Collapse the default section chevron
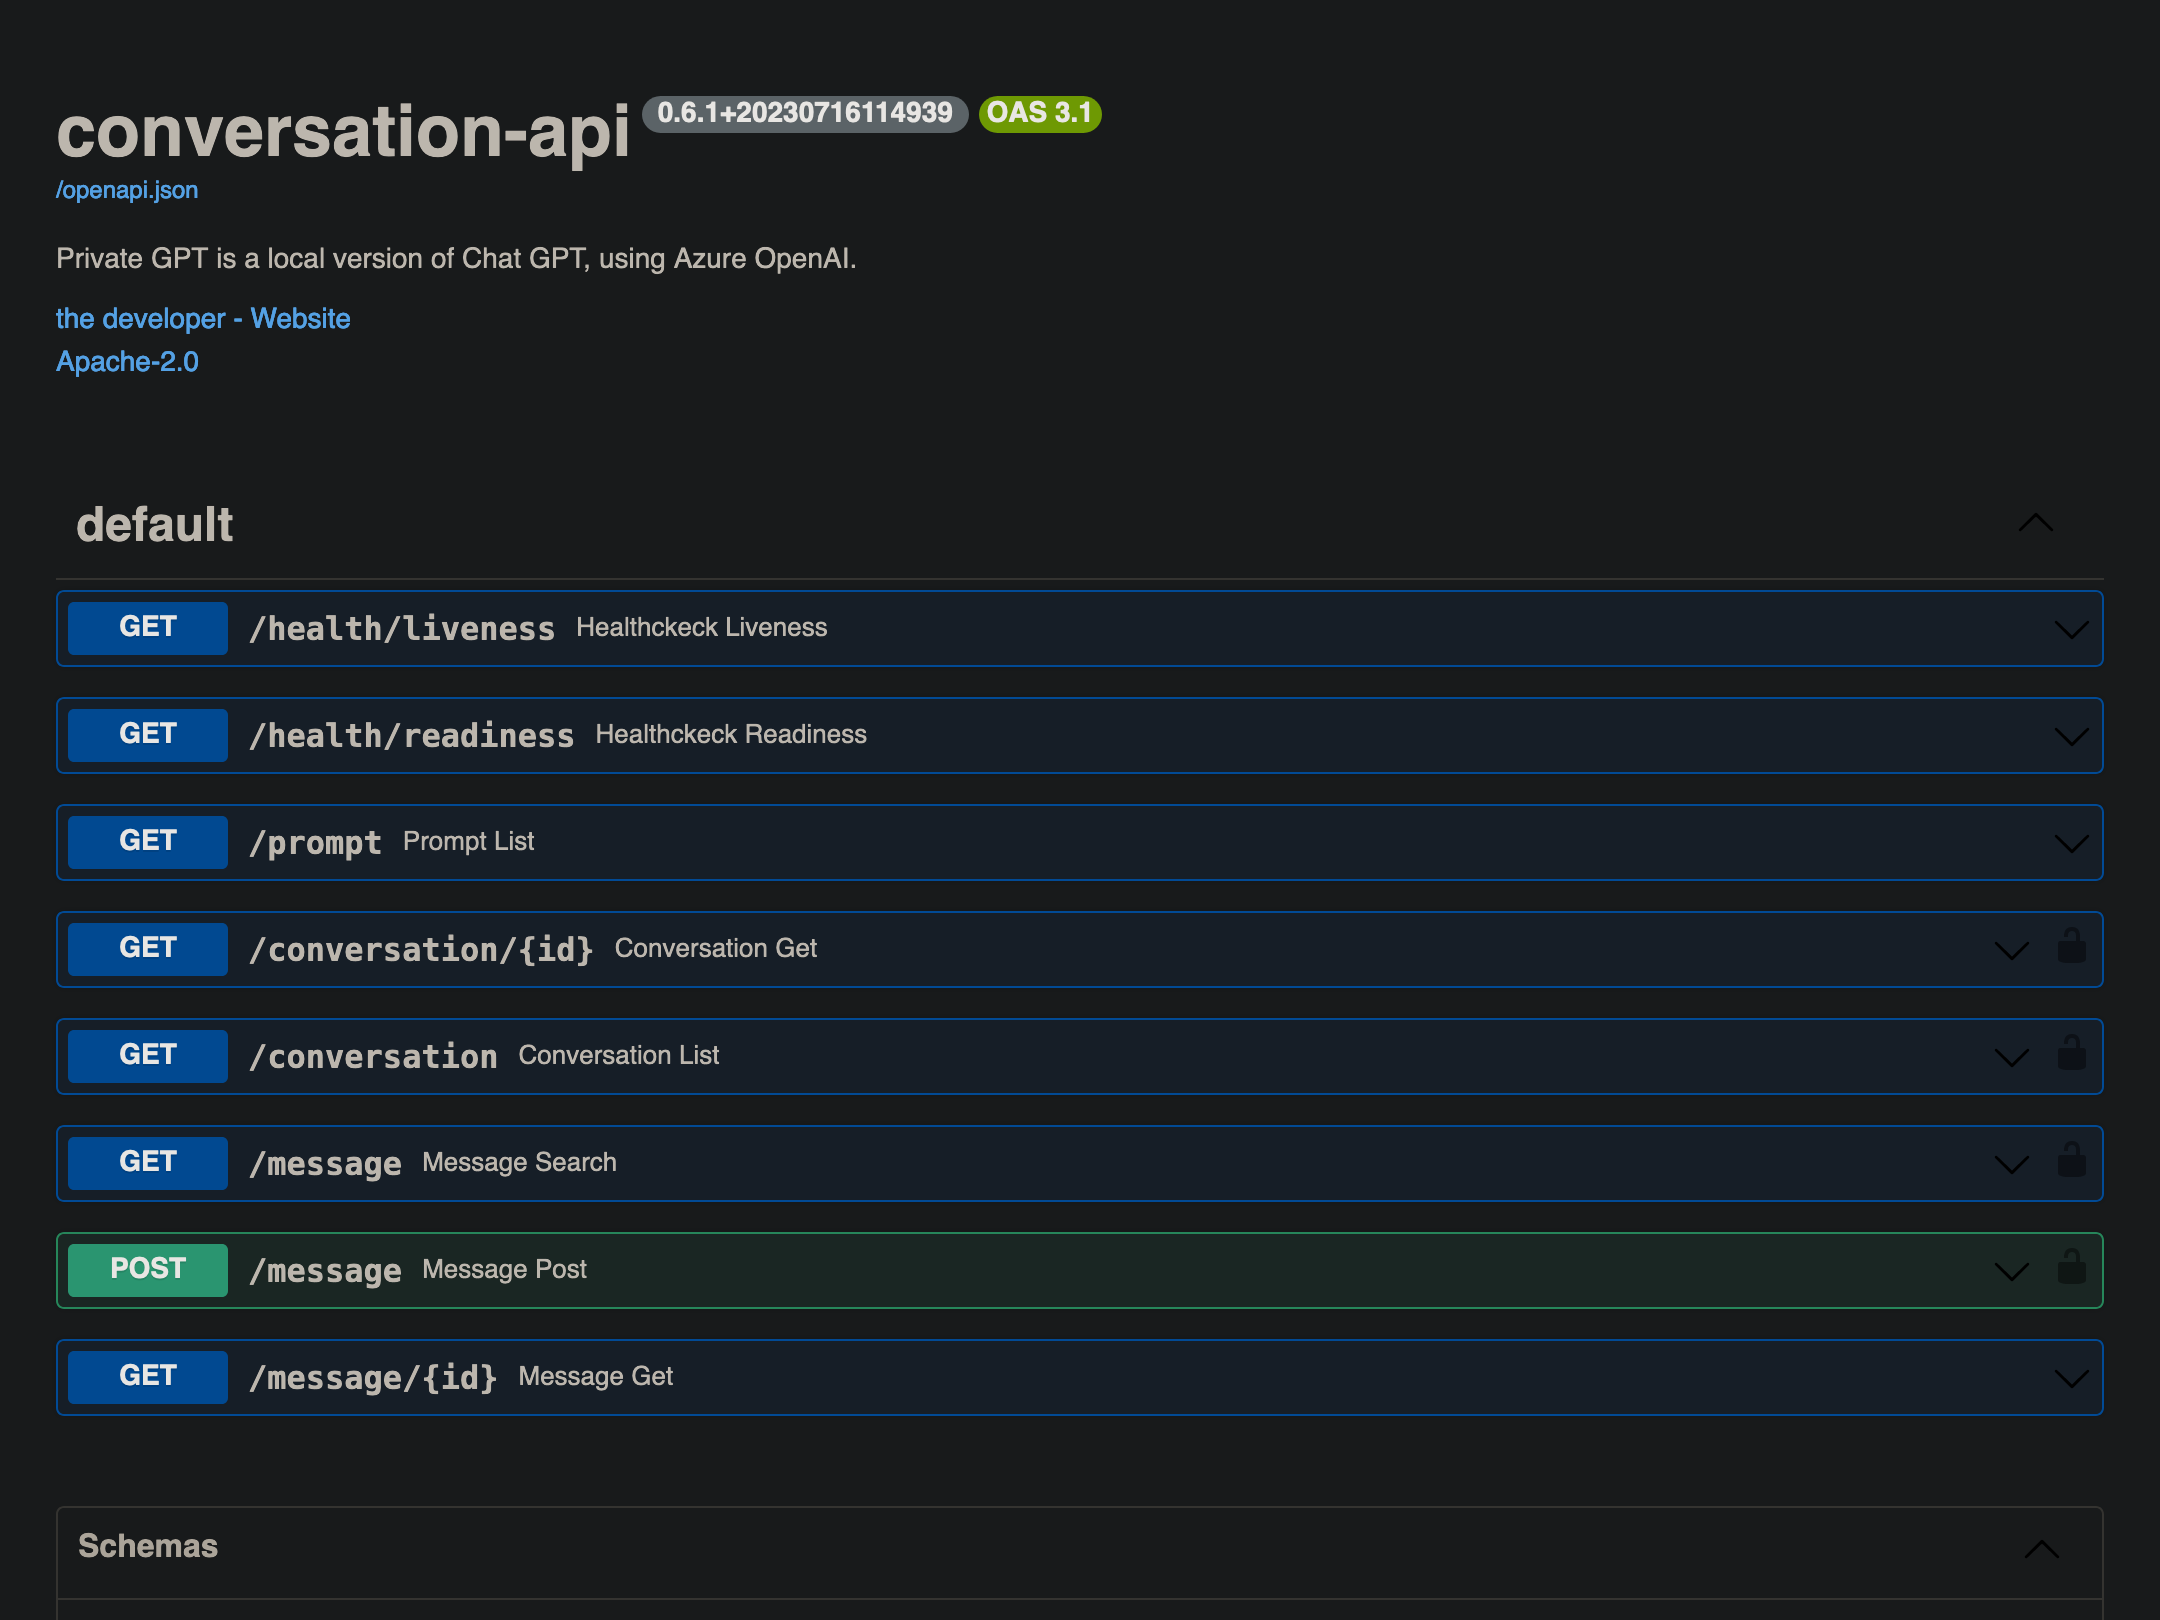The image size is (2160, 1620). pos(2035,524)
